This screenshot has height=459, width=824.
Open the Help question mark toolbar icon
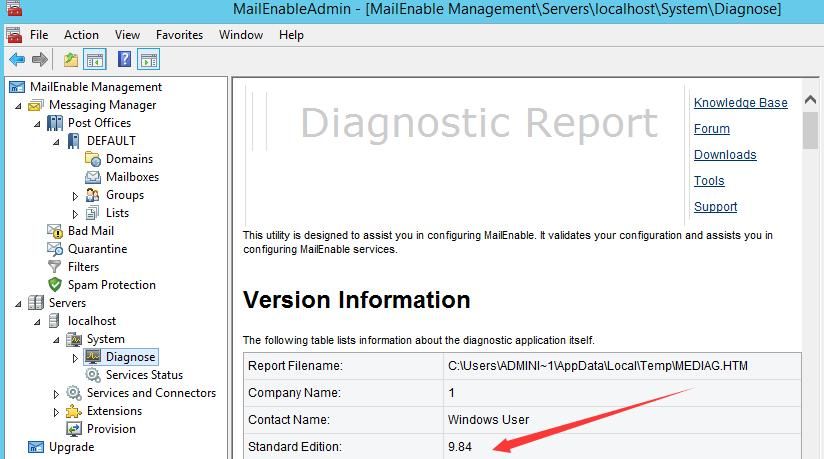(x=125, y=59)
